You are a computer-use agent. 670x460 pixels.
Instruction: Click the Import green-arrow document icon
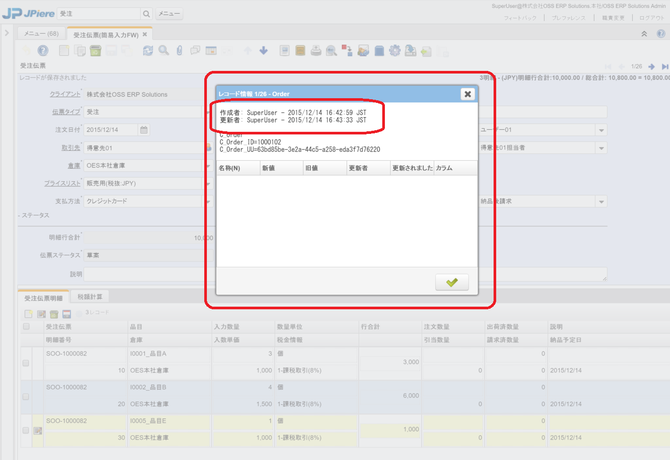(x=426, y=51)
